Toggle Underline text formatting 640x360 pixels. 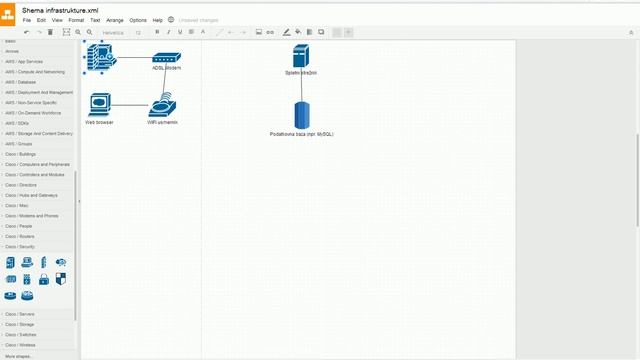[180, 32]
